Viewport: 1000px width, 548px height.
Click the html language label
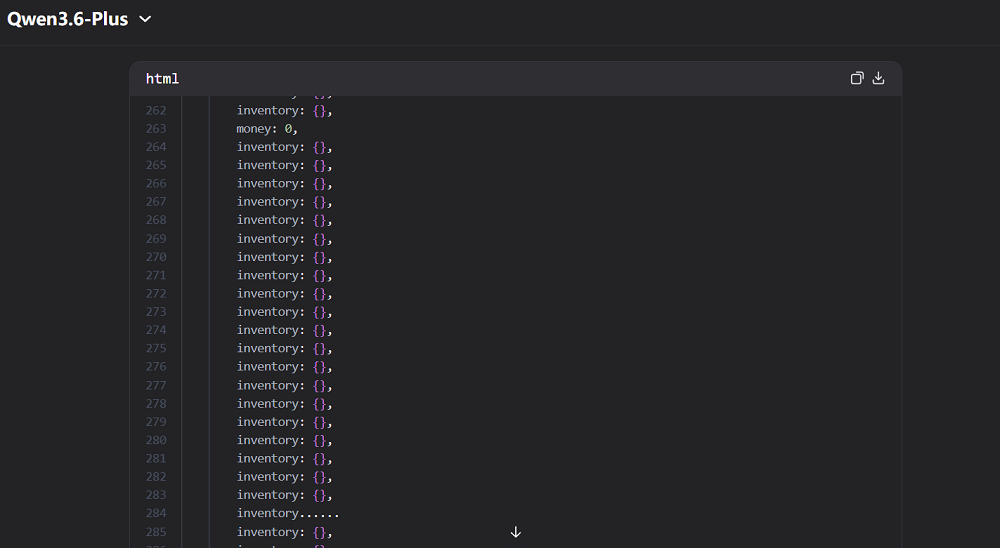point(162,79)
